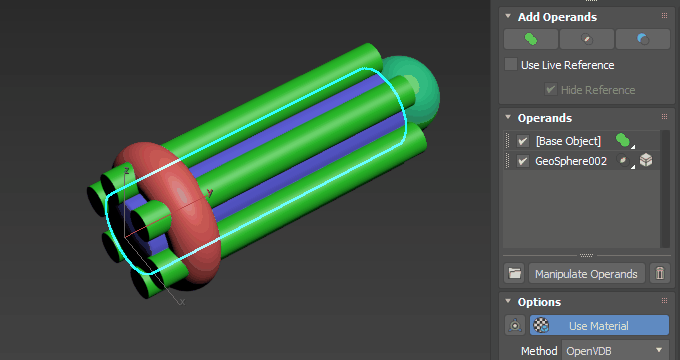Click the blue Add Operands intersect icon

coord(643,39)
